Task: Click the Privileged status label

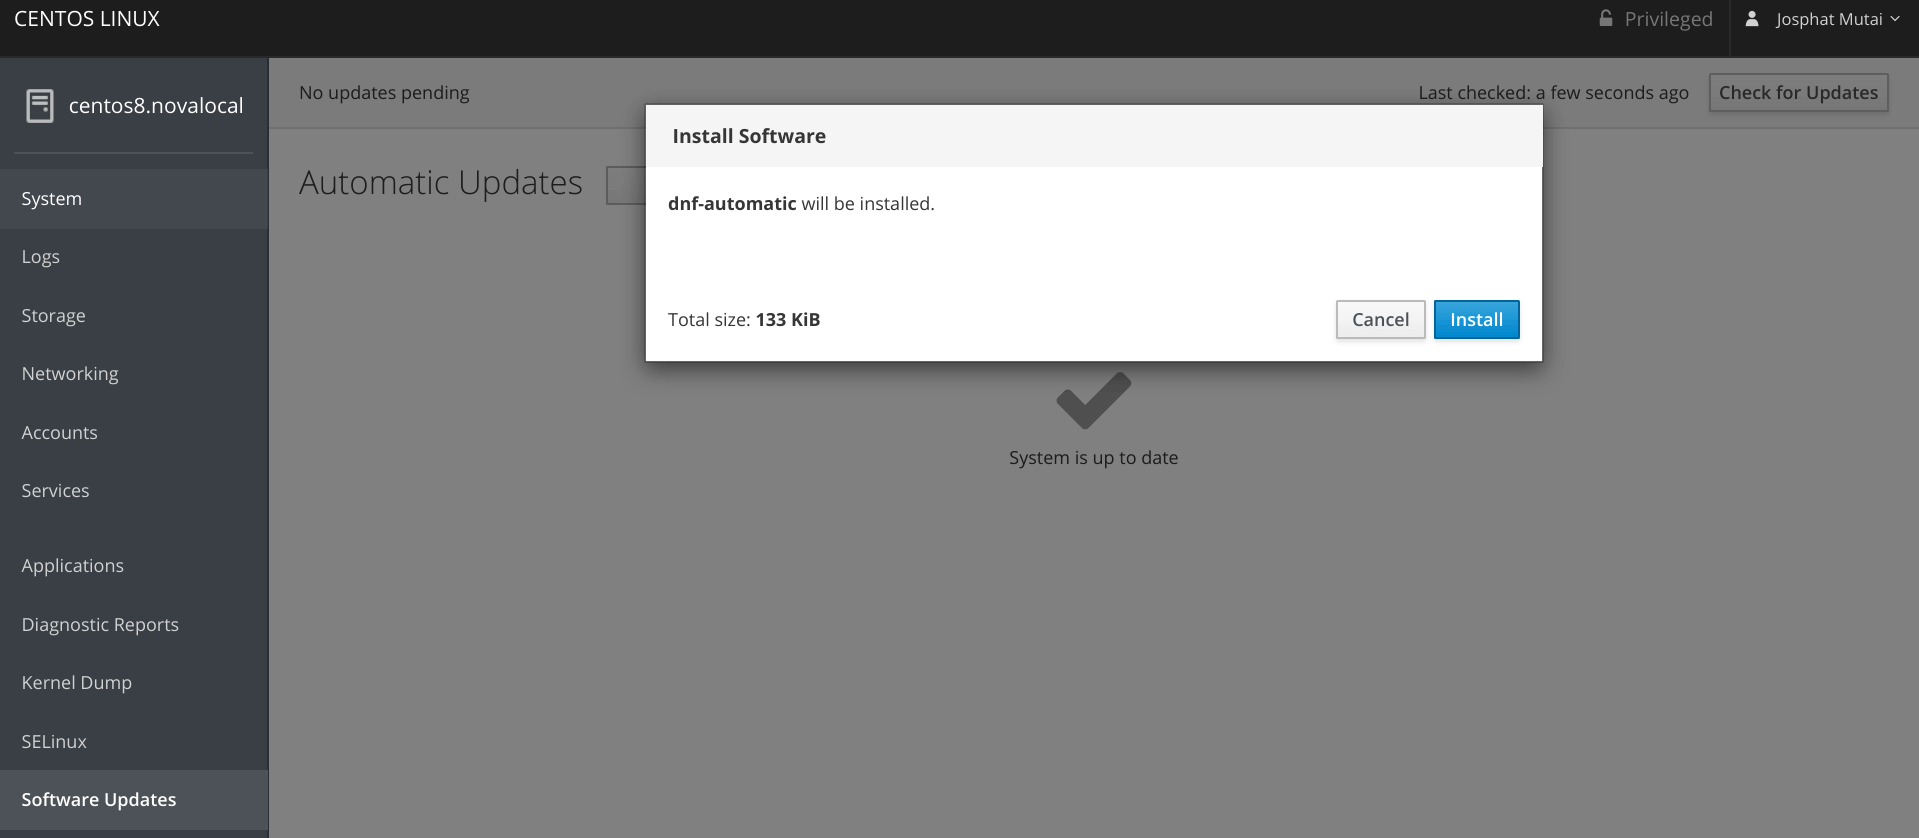Action: pos(1668,19)
